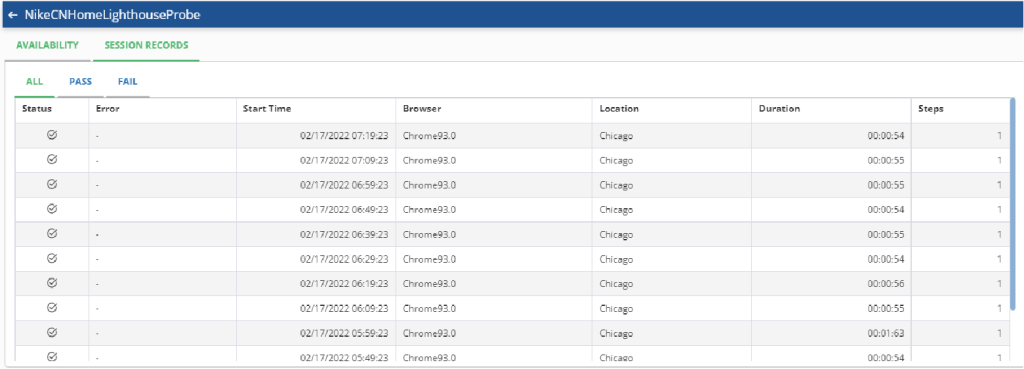This screenshot has width=1024, height=369.
Task: Click pass status icon for 06:49:23 session
Action: (52, 209)
